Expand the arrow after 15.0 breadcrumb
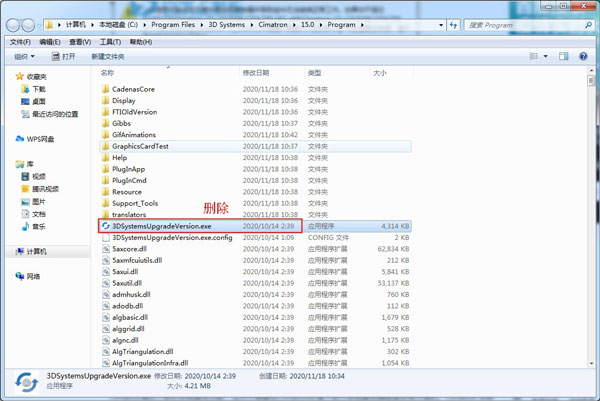Viewport: 600px width, 401px height. 321,25
